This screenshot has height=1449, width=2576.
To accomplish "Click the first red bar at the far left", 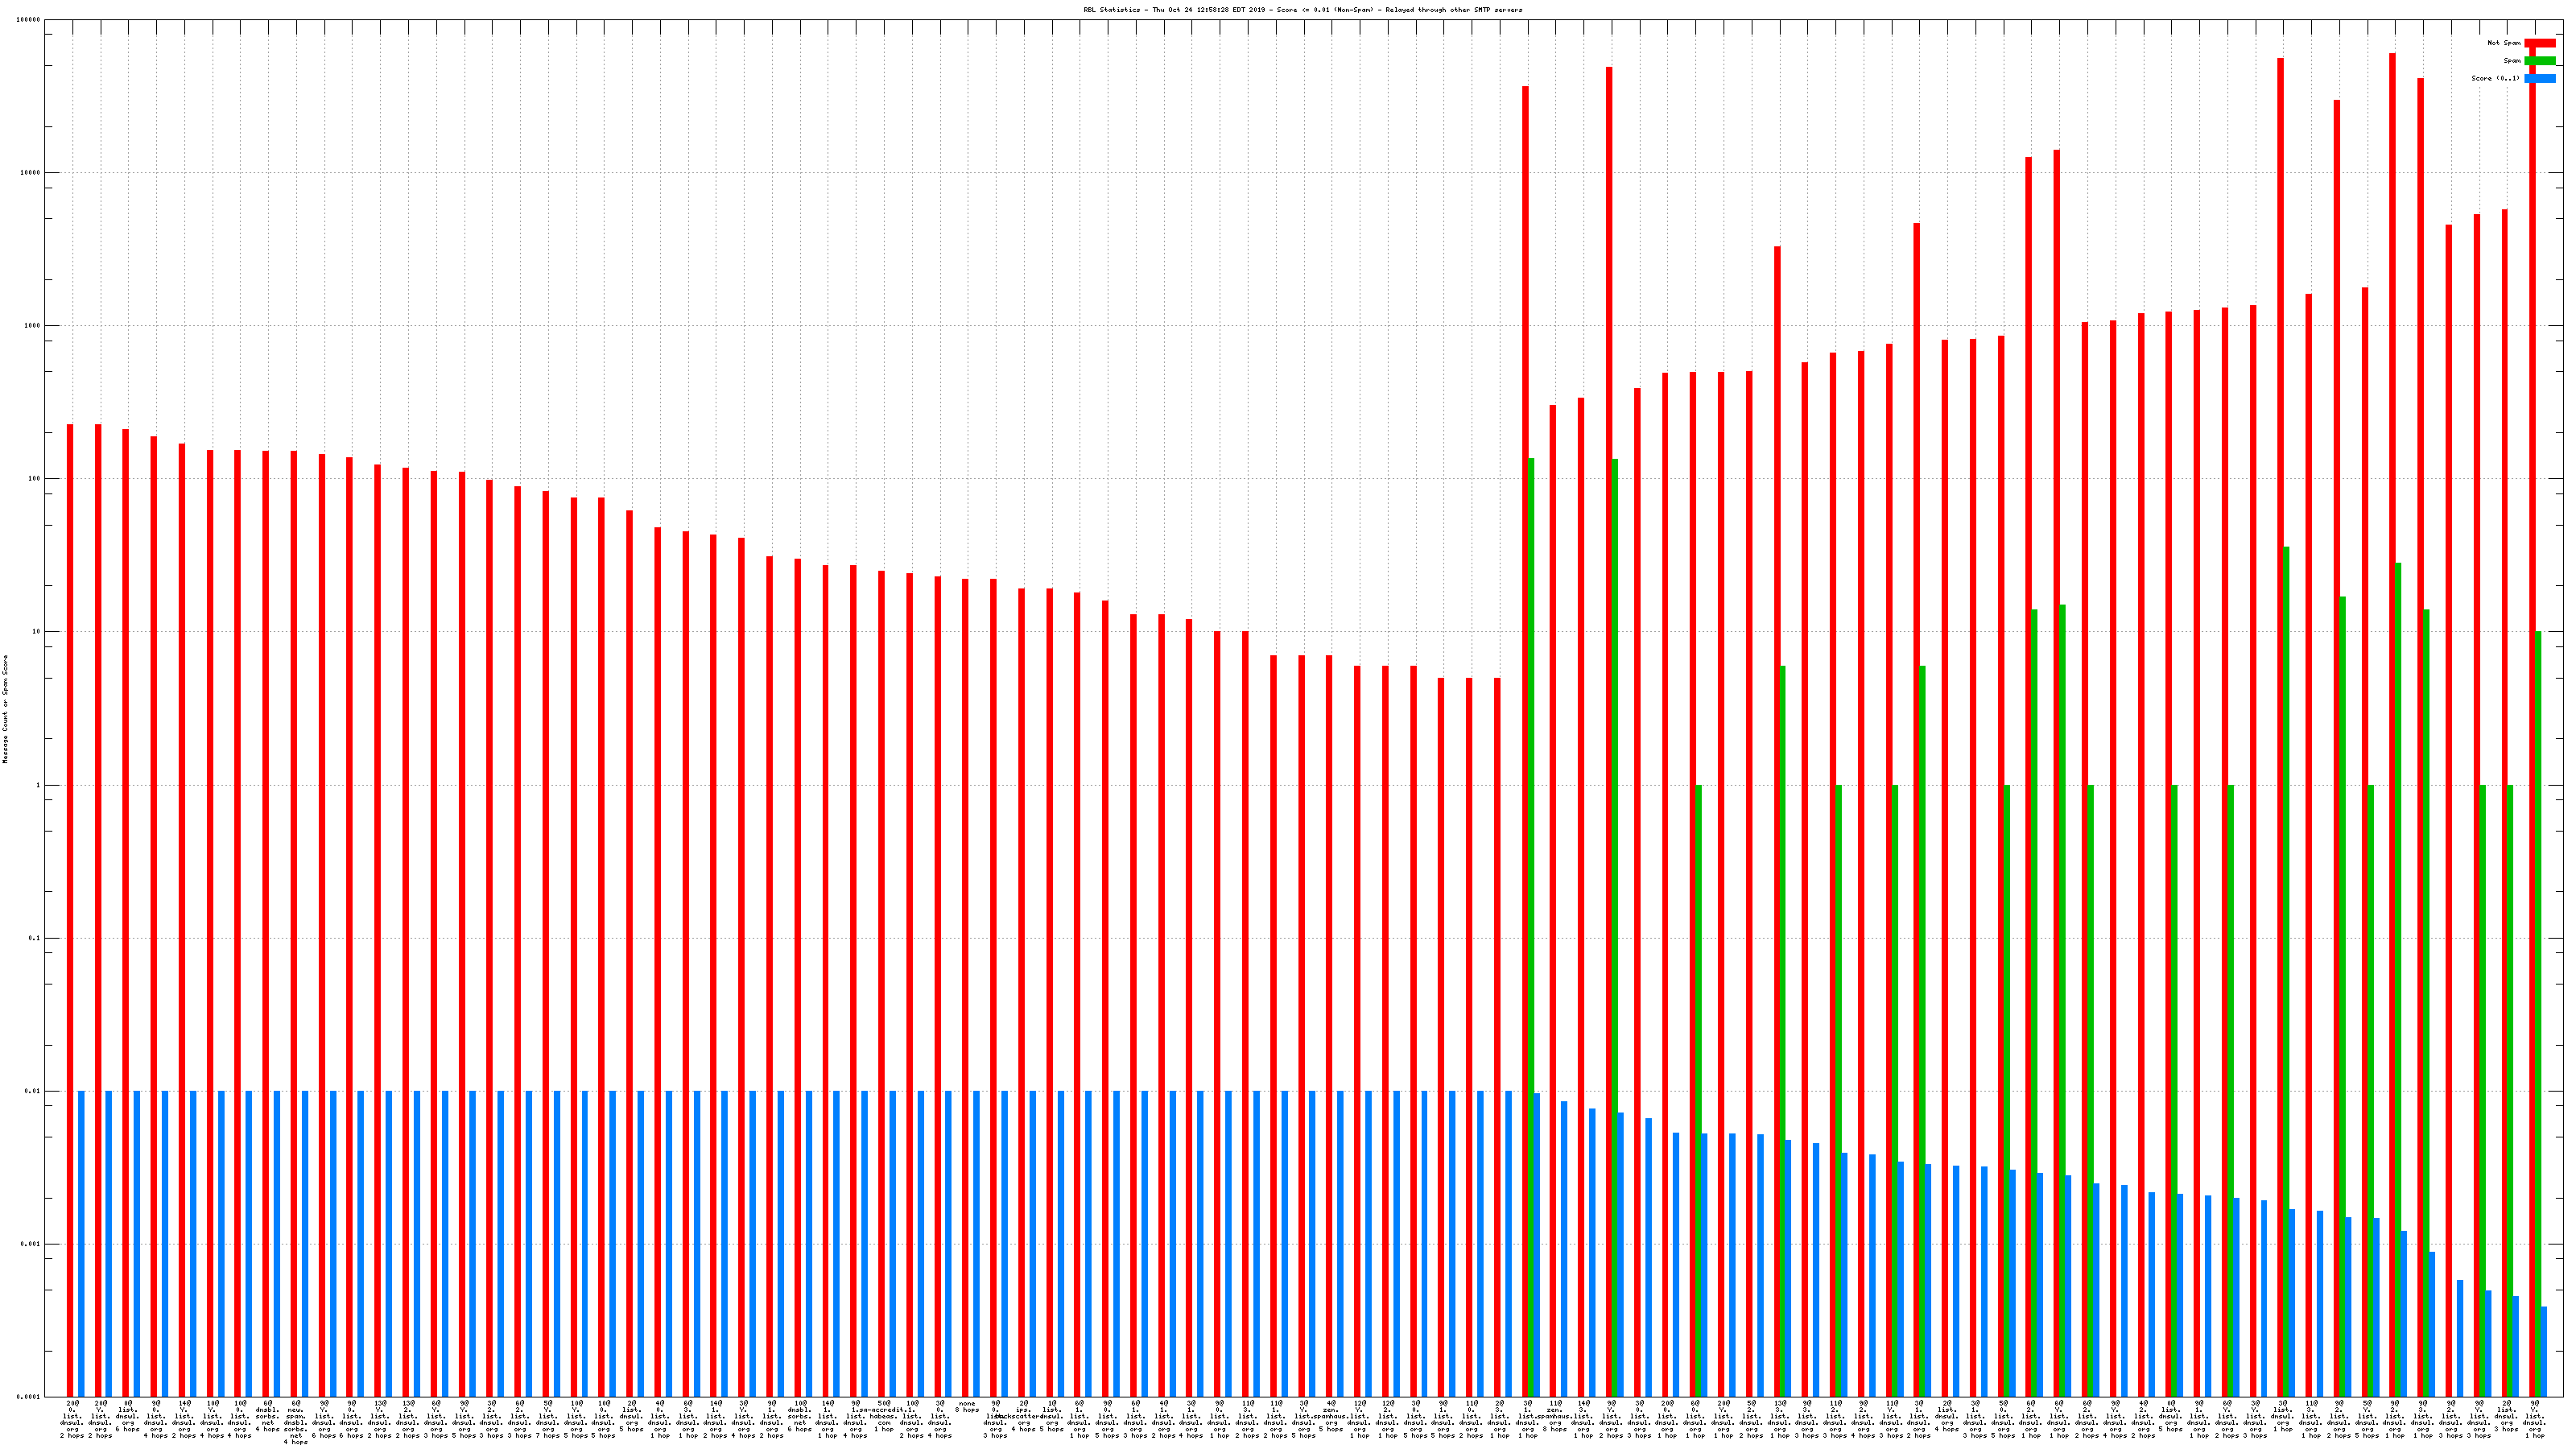I will (x=70, y=900).
